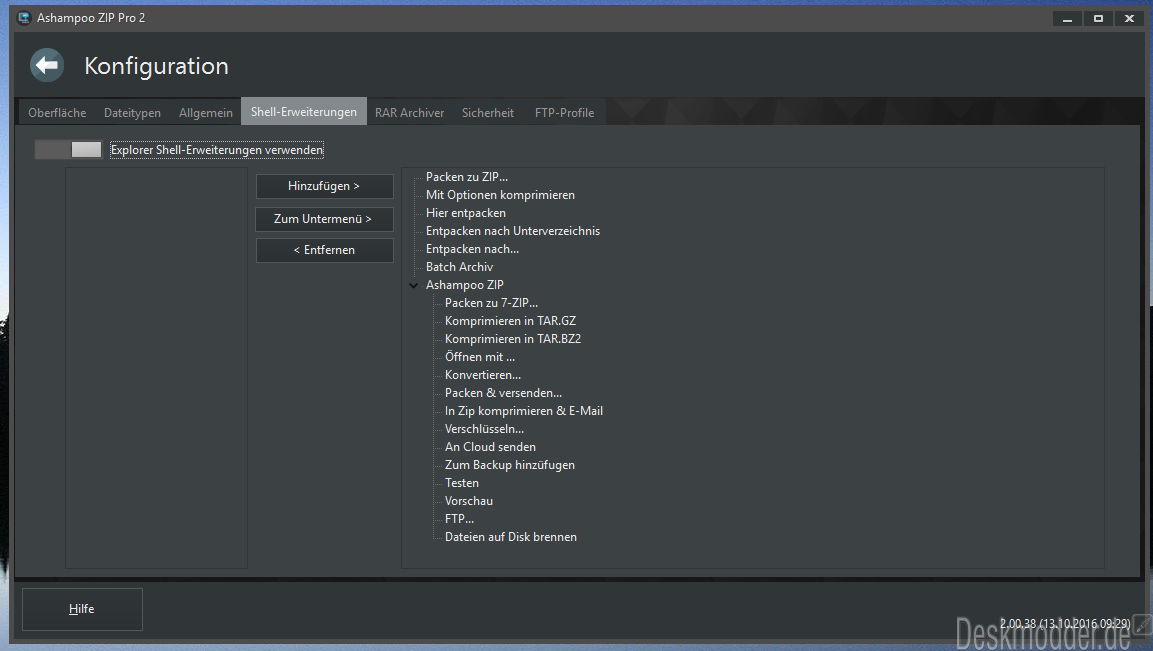Screen dimensions: 1153x651
Task: Close the Ashampoo ZIP Pro window
Action: click(x=1129, y=18)
